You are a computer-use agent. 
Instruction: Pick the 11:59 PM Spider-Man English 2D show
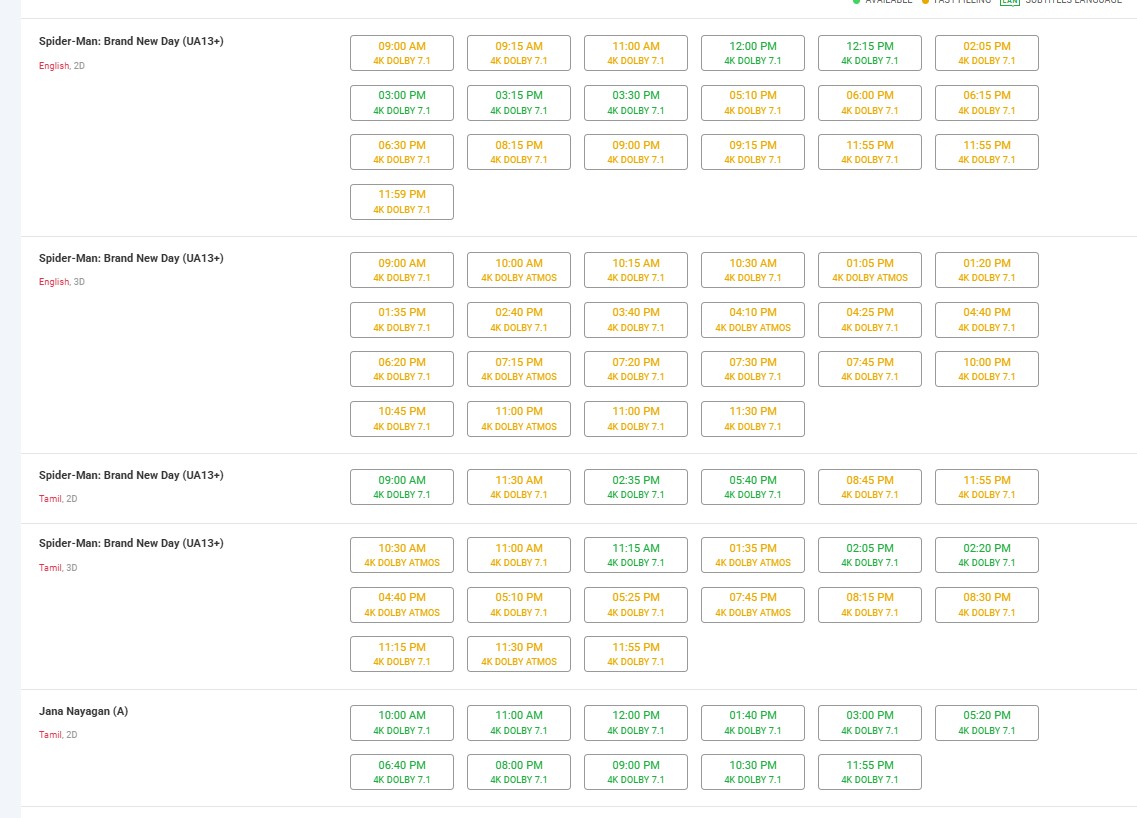tap(402, 202)
